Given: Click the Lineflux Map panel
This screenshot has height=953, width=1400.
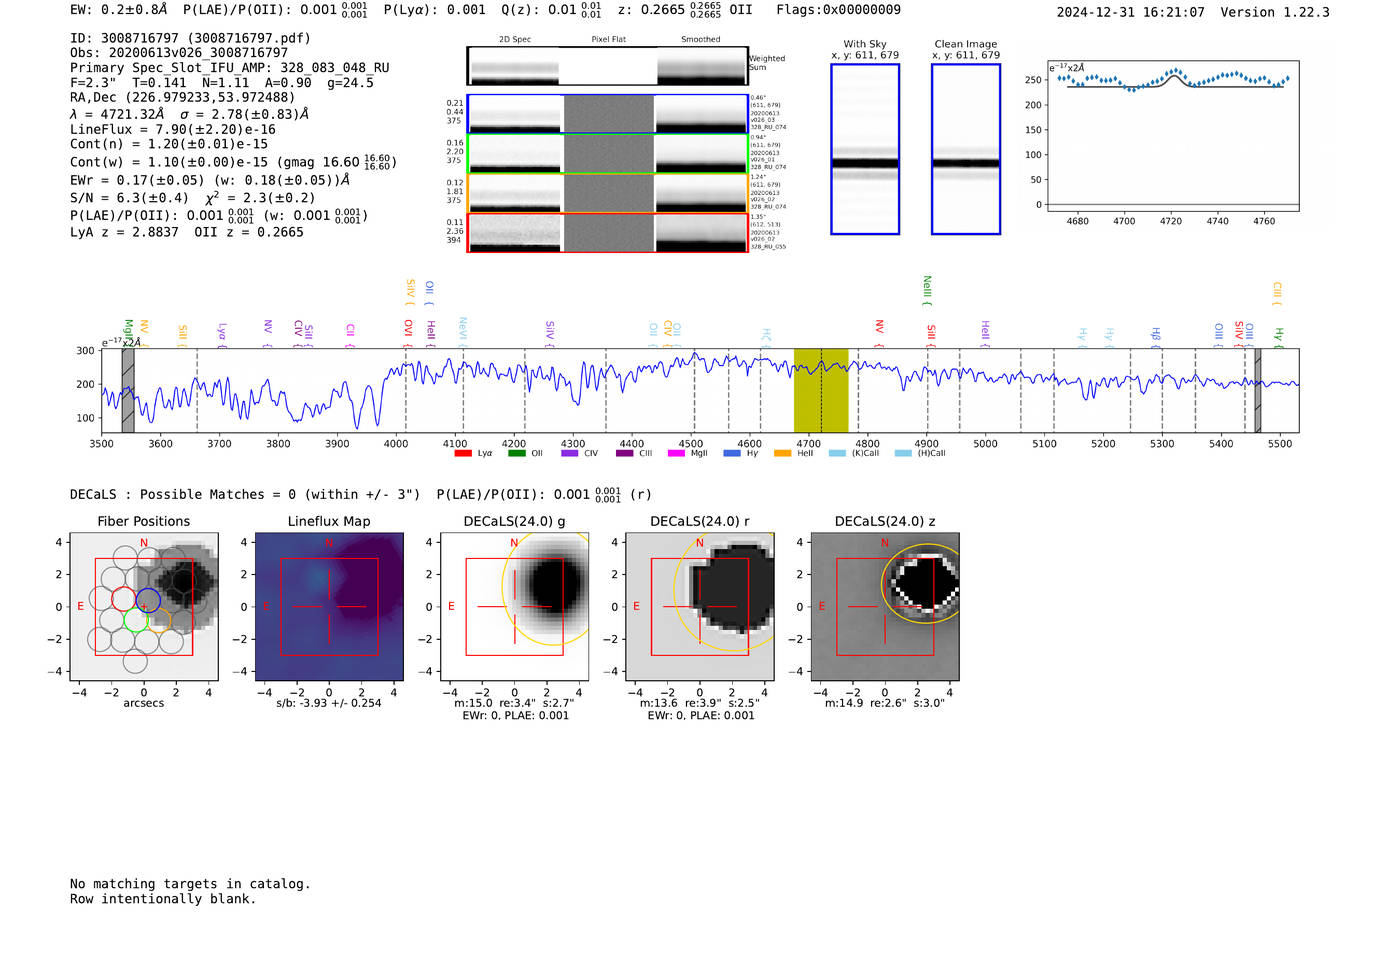Looking at the screenshot, I should pyautogui.click(x=329, y=606).
